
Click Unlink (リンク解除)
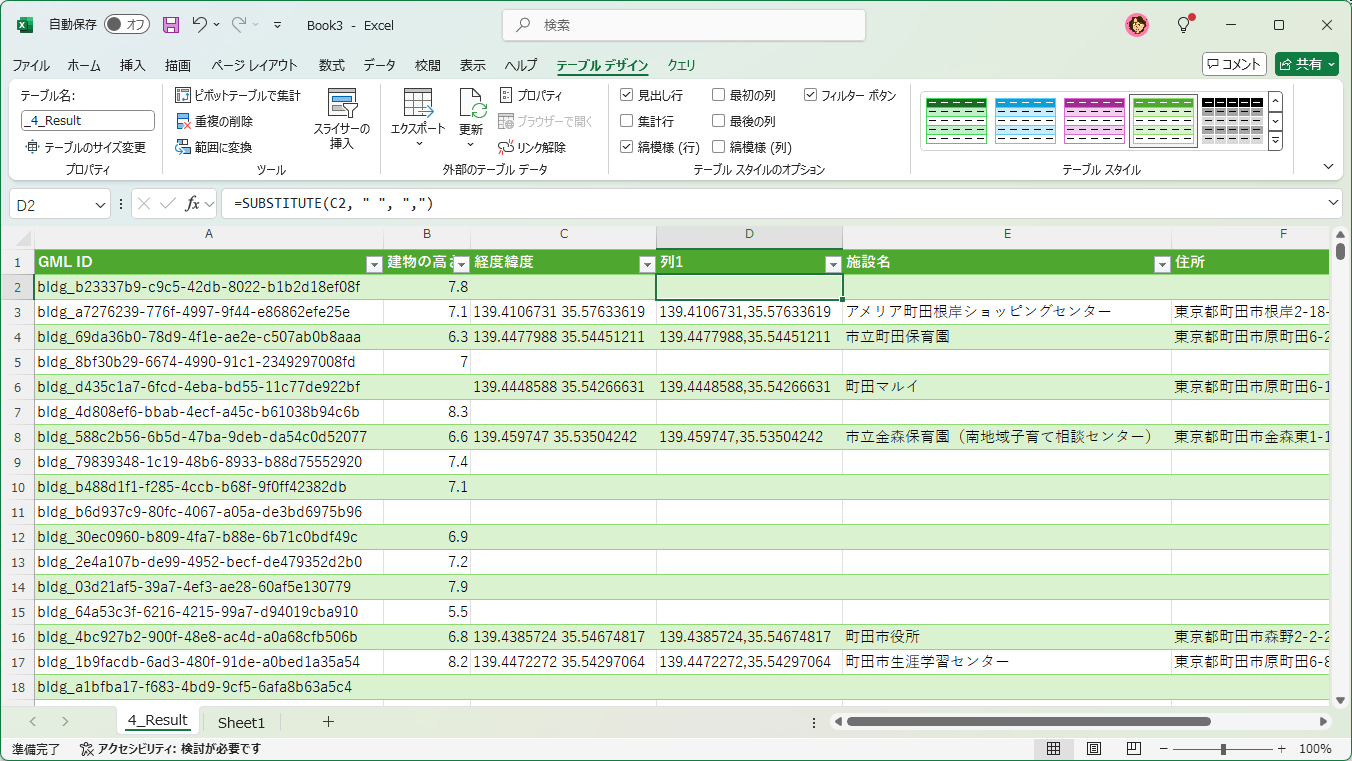532,147
